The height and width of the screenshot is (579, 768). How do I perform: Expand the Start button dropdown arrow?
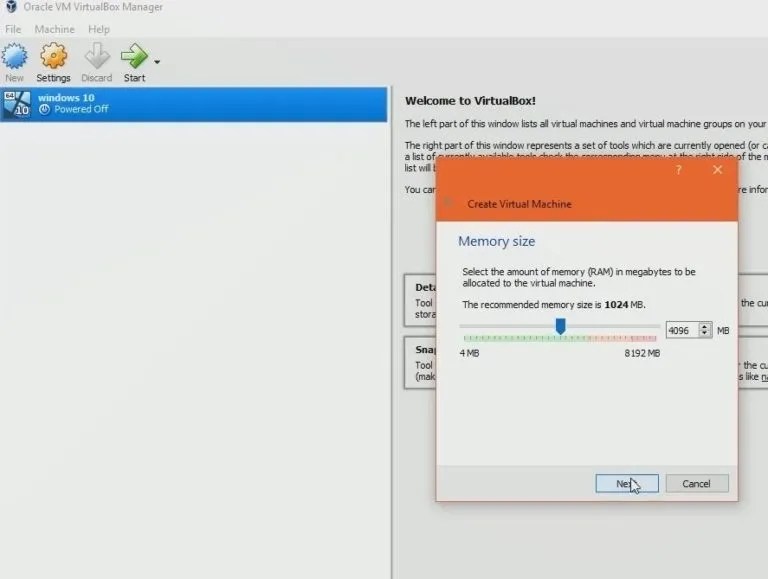[x=157, y=62]
